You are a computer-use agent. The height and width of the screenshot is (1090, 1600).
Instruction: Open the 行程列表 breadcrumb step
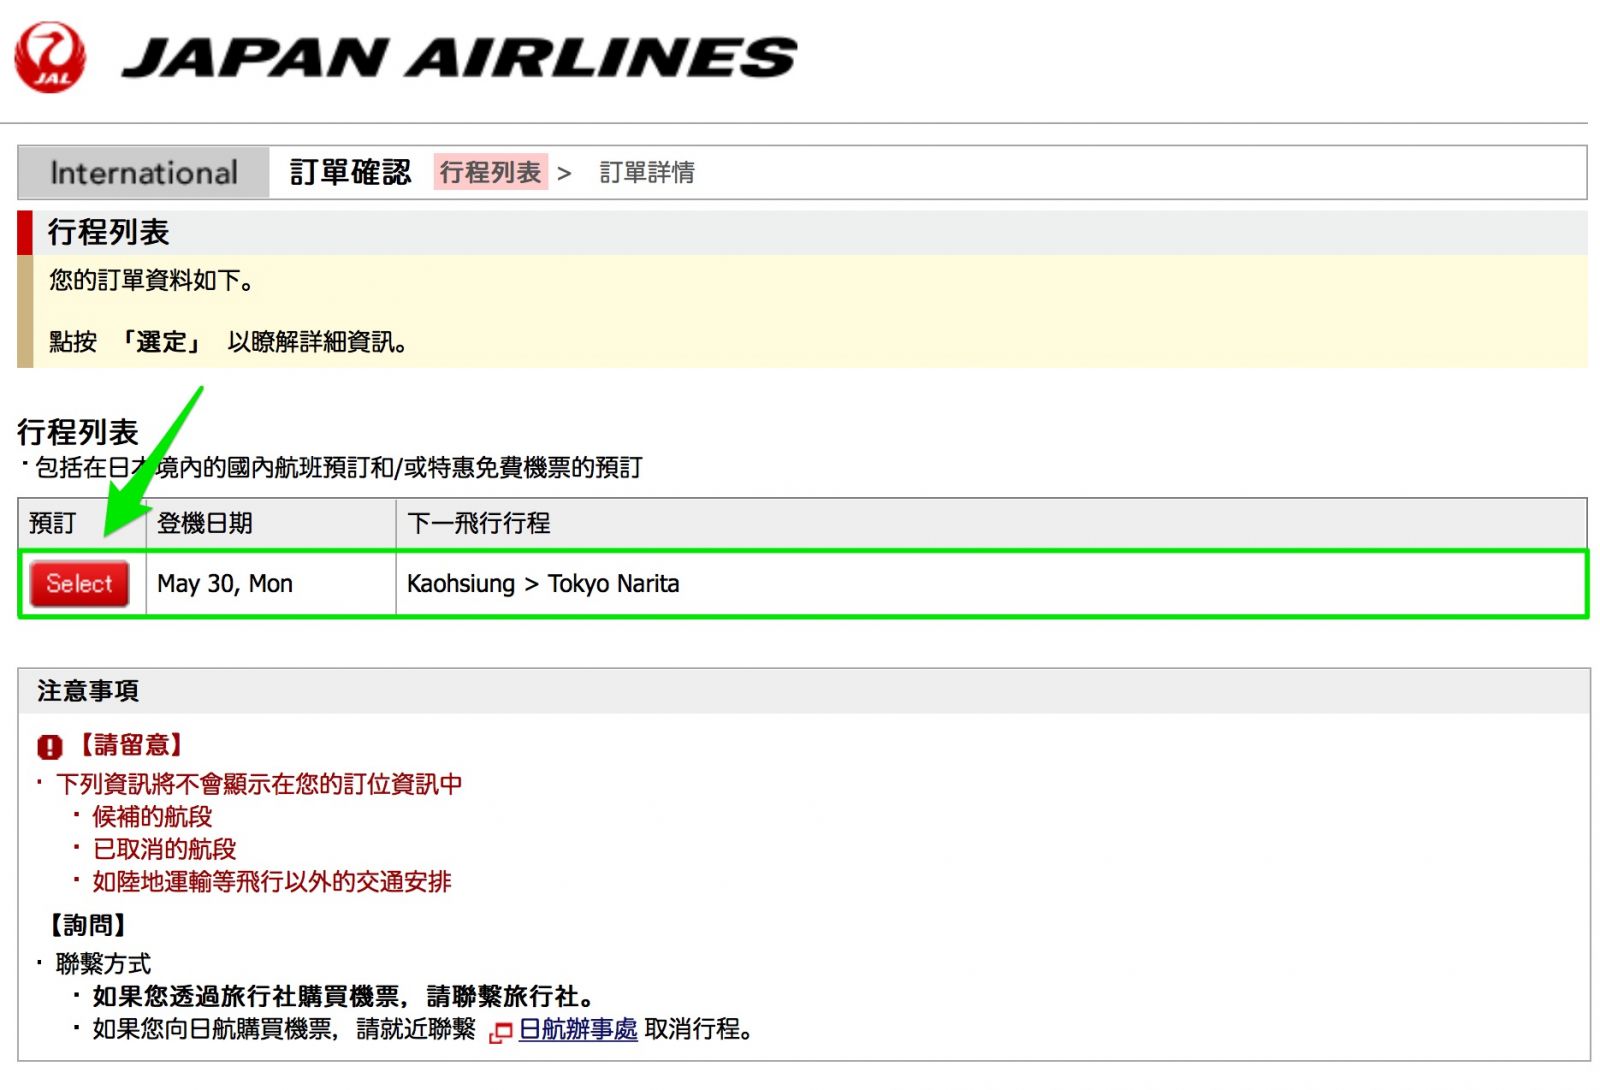click(490, 172)
